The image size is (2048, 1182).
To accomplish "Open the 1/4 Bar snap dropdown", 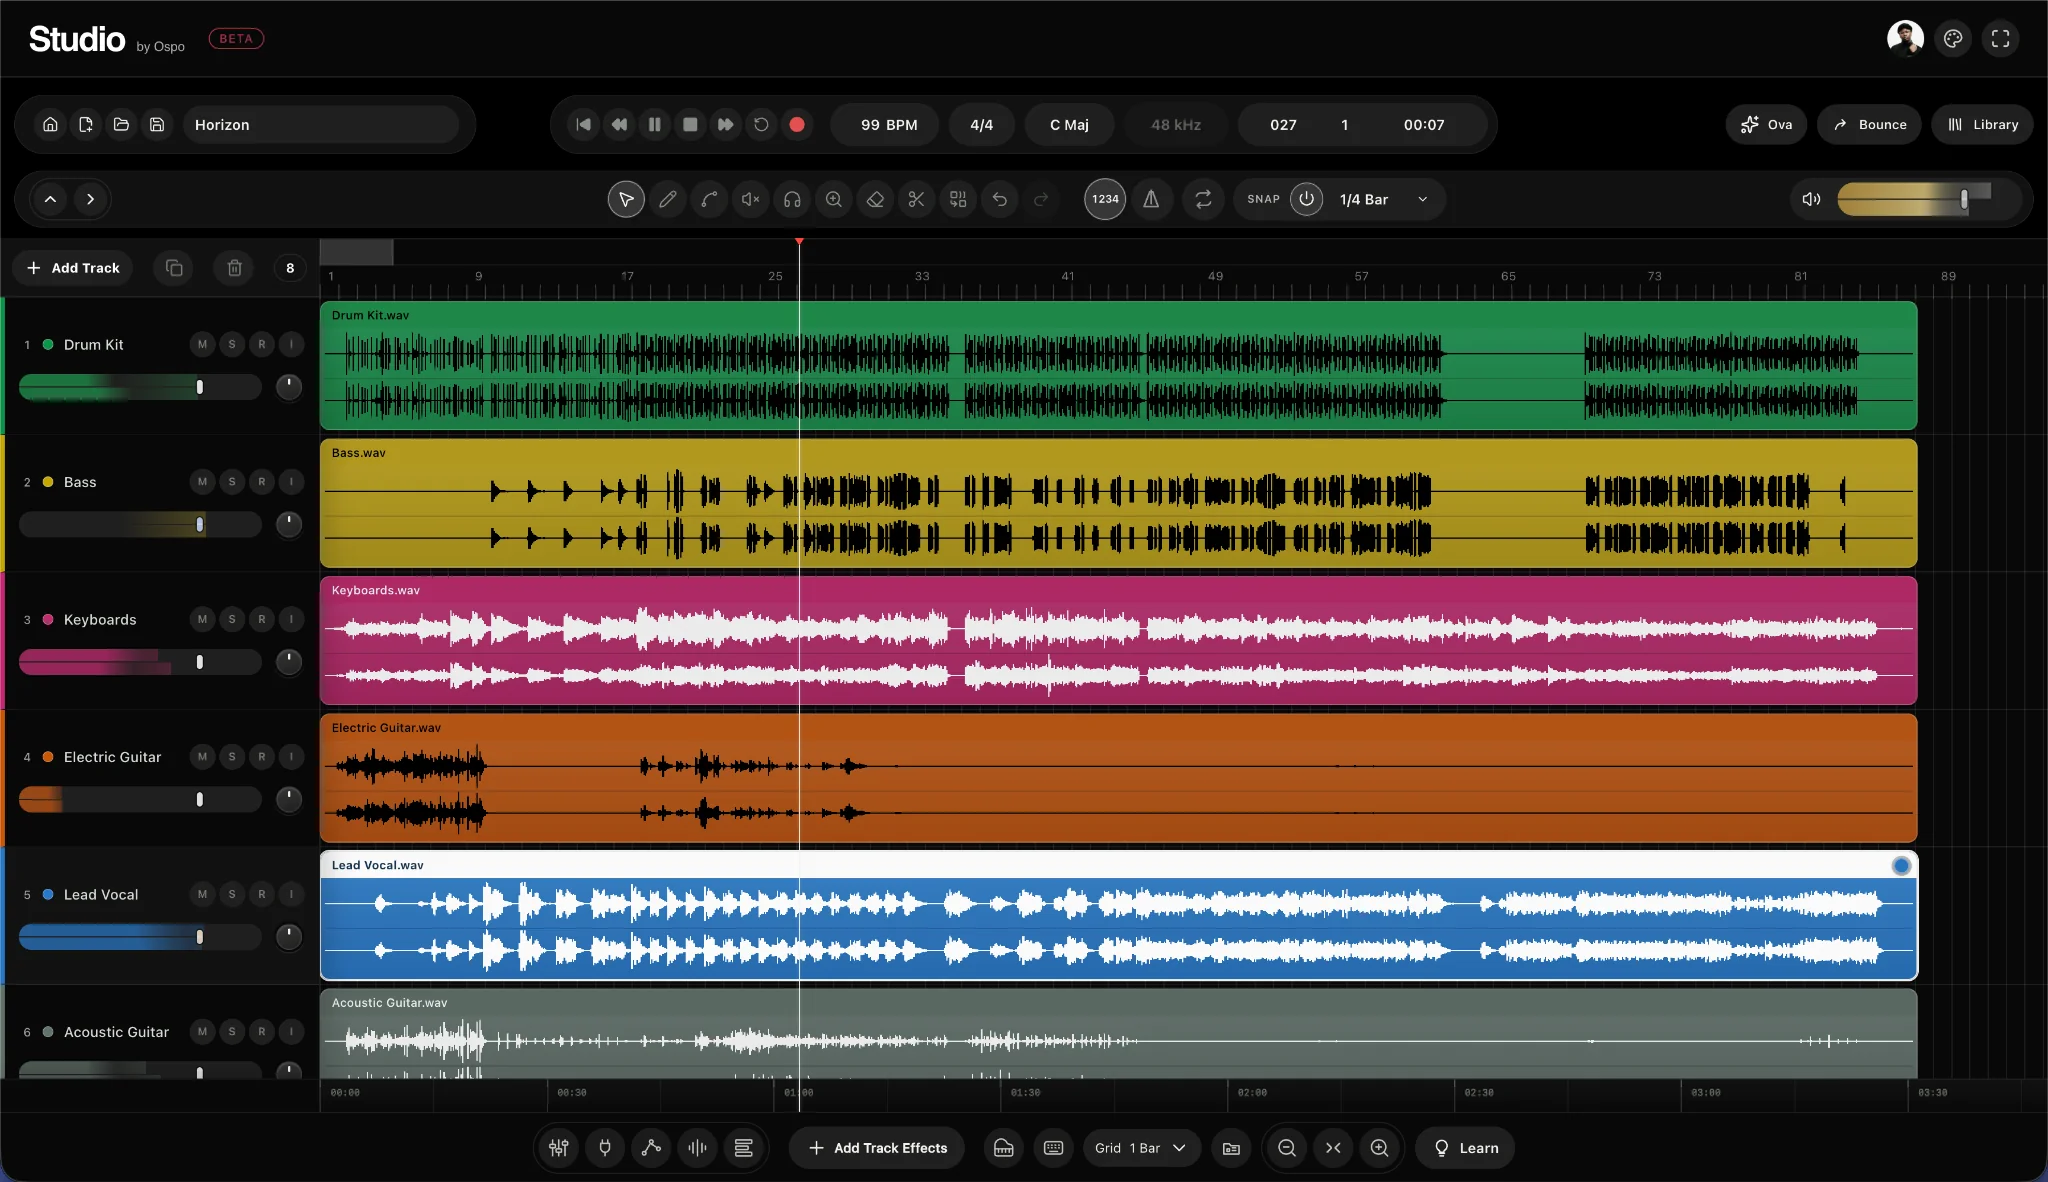I will [x=1384, y=199].
